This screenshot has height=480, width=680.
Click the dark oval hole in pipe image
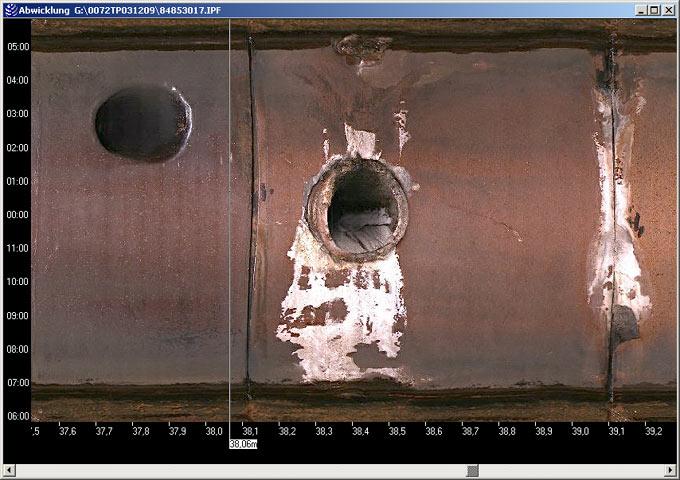142,123
